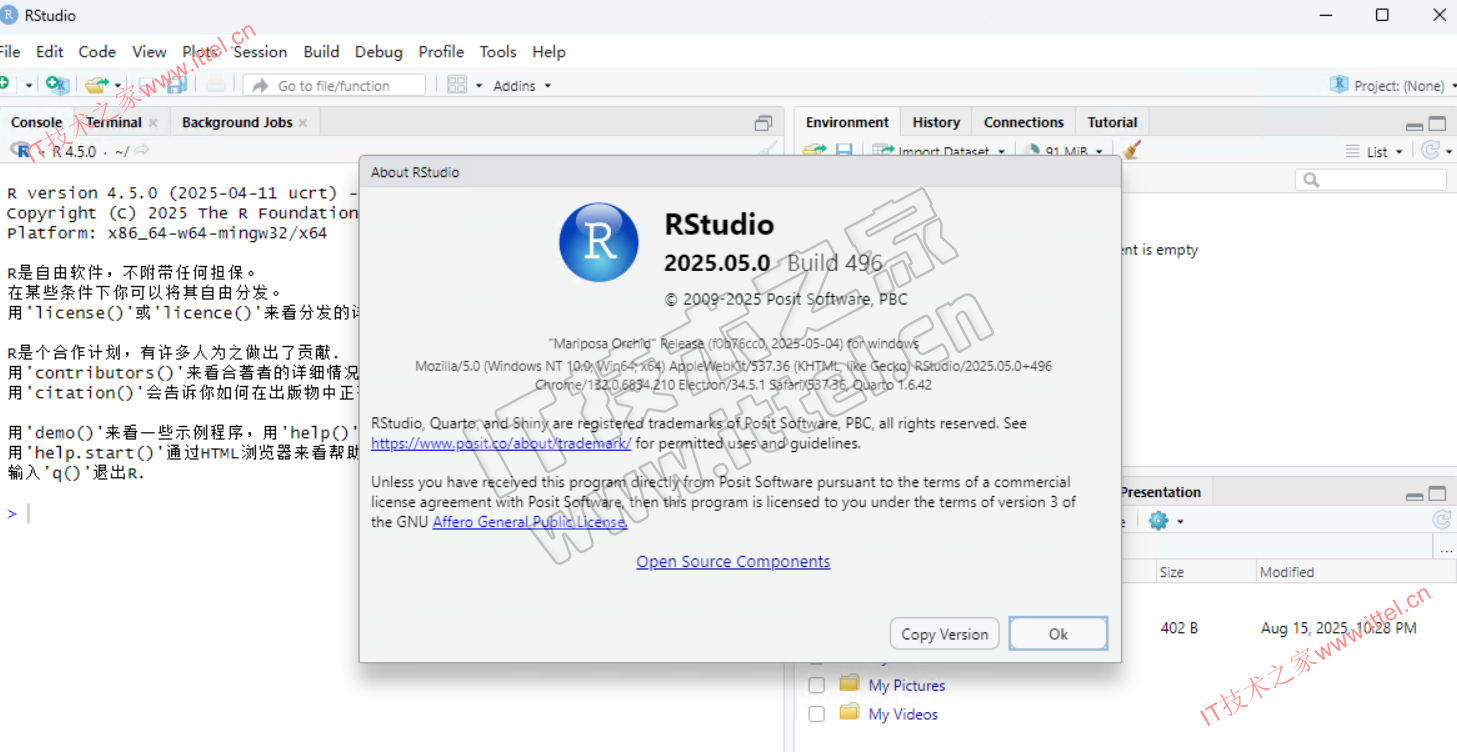Open the Help menu
1457x752 pixels.
549,52
